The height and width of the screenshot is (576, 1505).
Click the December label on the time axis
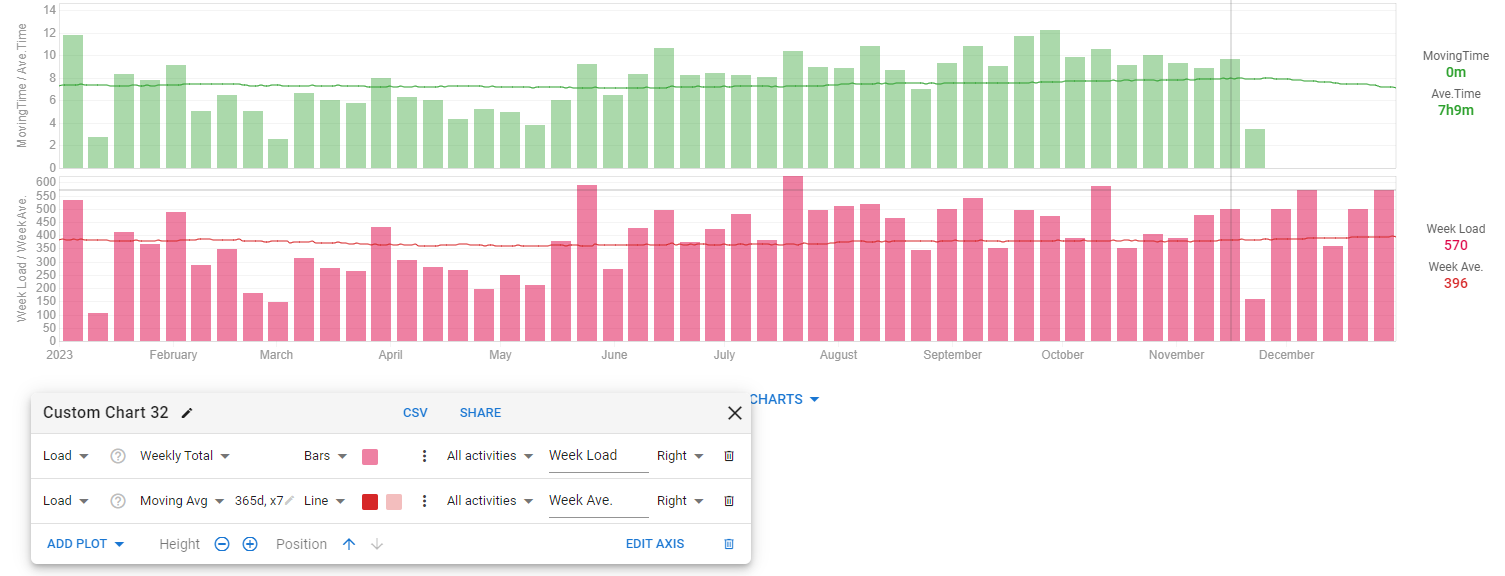(1286, 355)
